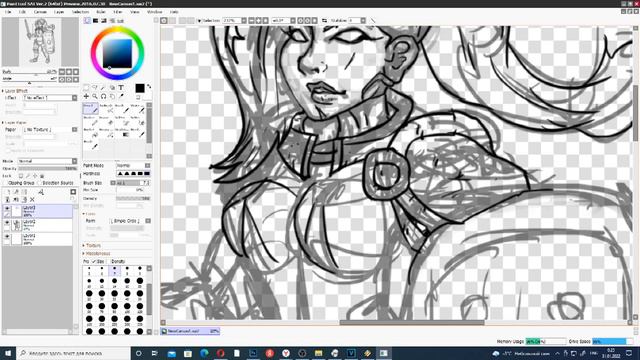This screenshot has height=360, width=640.
Task: Toggle the Selection Source checkbox
Action: [x=40, y=183]
